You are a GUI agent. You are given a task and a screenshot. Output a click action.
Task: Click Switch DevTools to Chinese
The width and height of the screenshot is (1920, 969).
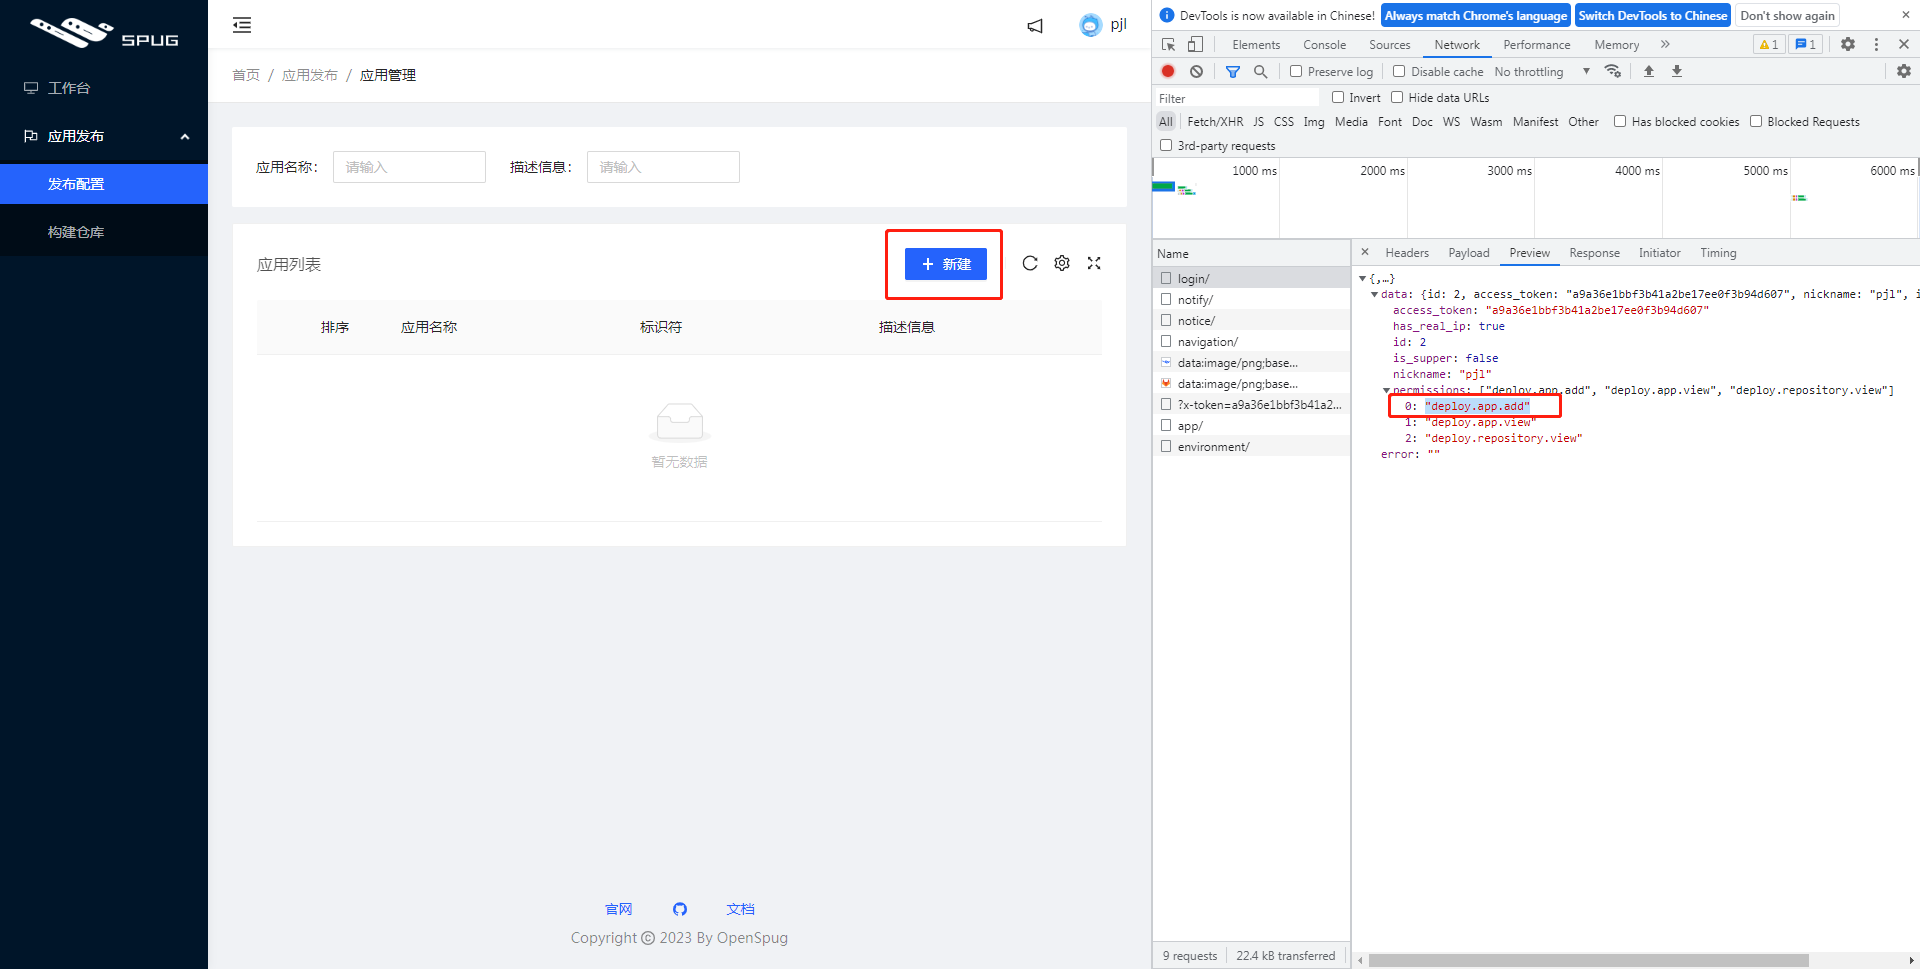[x=1652, y=15]
